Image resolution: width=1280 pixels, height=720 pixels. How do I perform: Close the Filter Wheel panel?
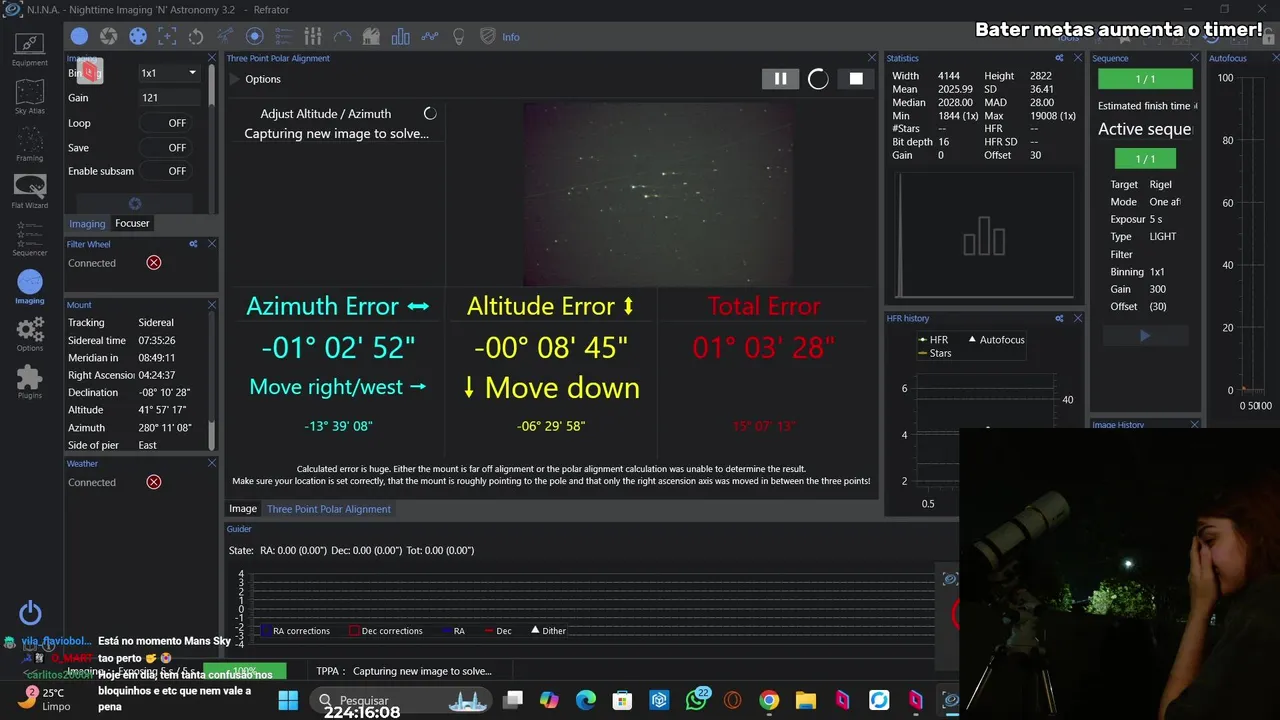point(211,244)
